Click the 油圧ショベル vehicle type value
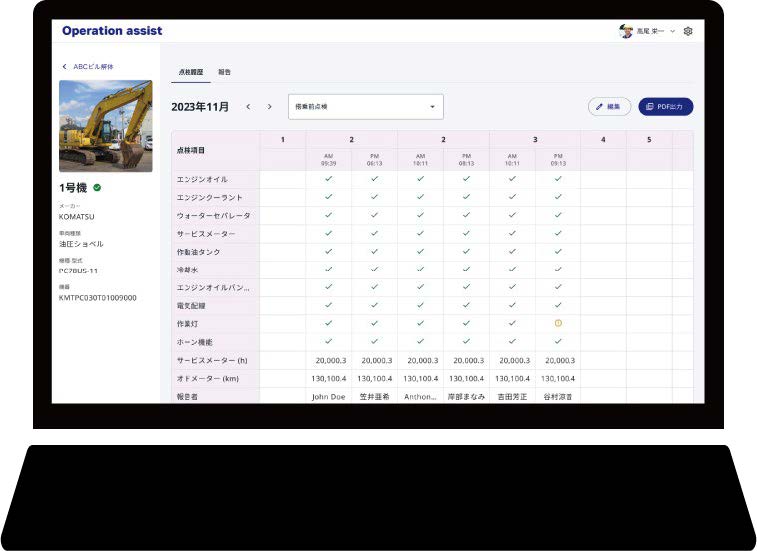Screen dimensions: 757x551 [x=81, y=244]
